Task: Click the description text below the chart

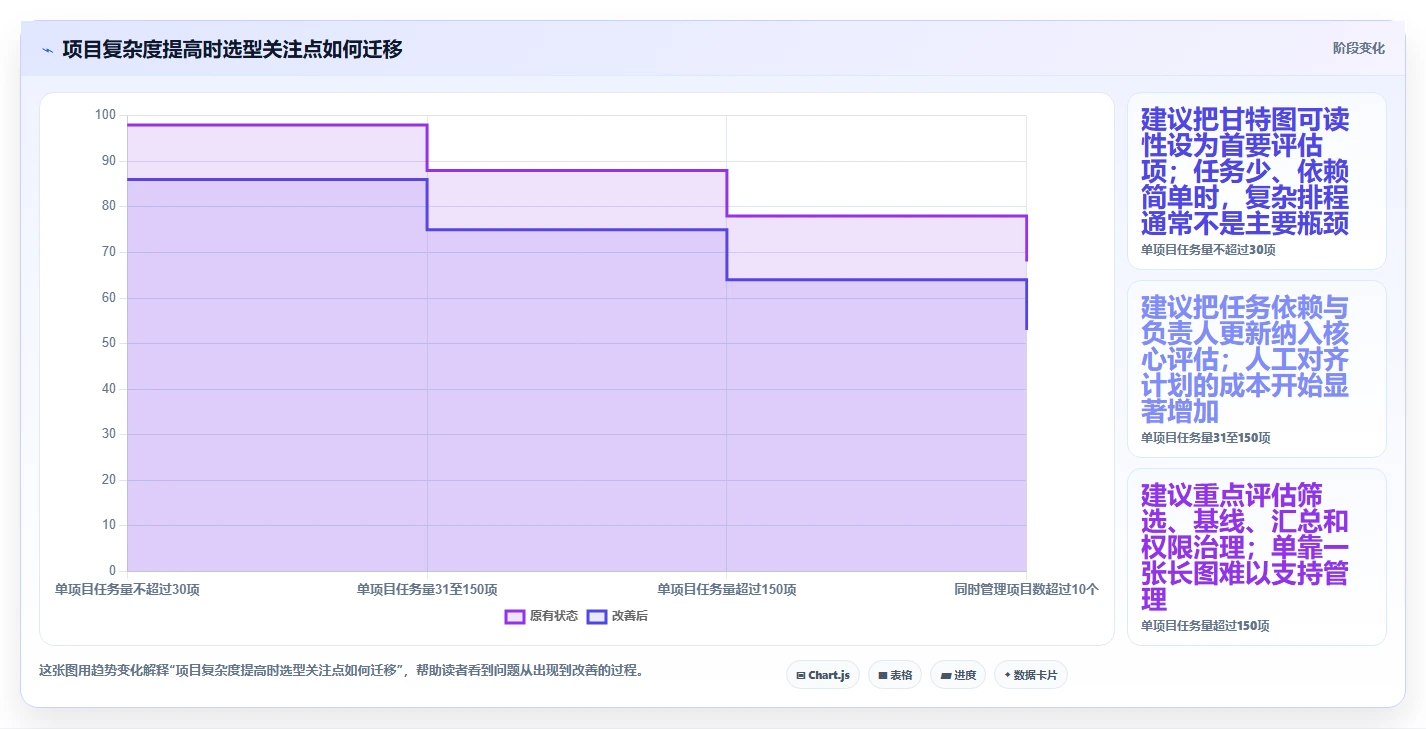Action: coord(341,670)
